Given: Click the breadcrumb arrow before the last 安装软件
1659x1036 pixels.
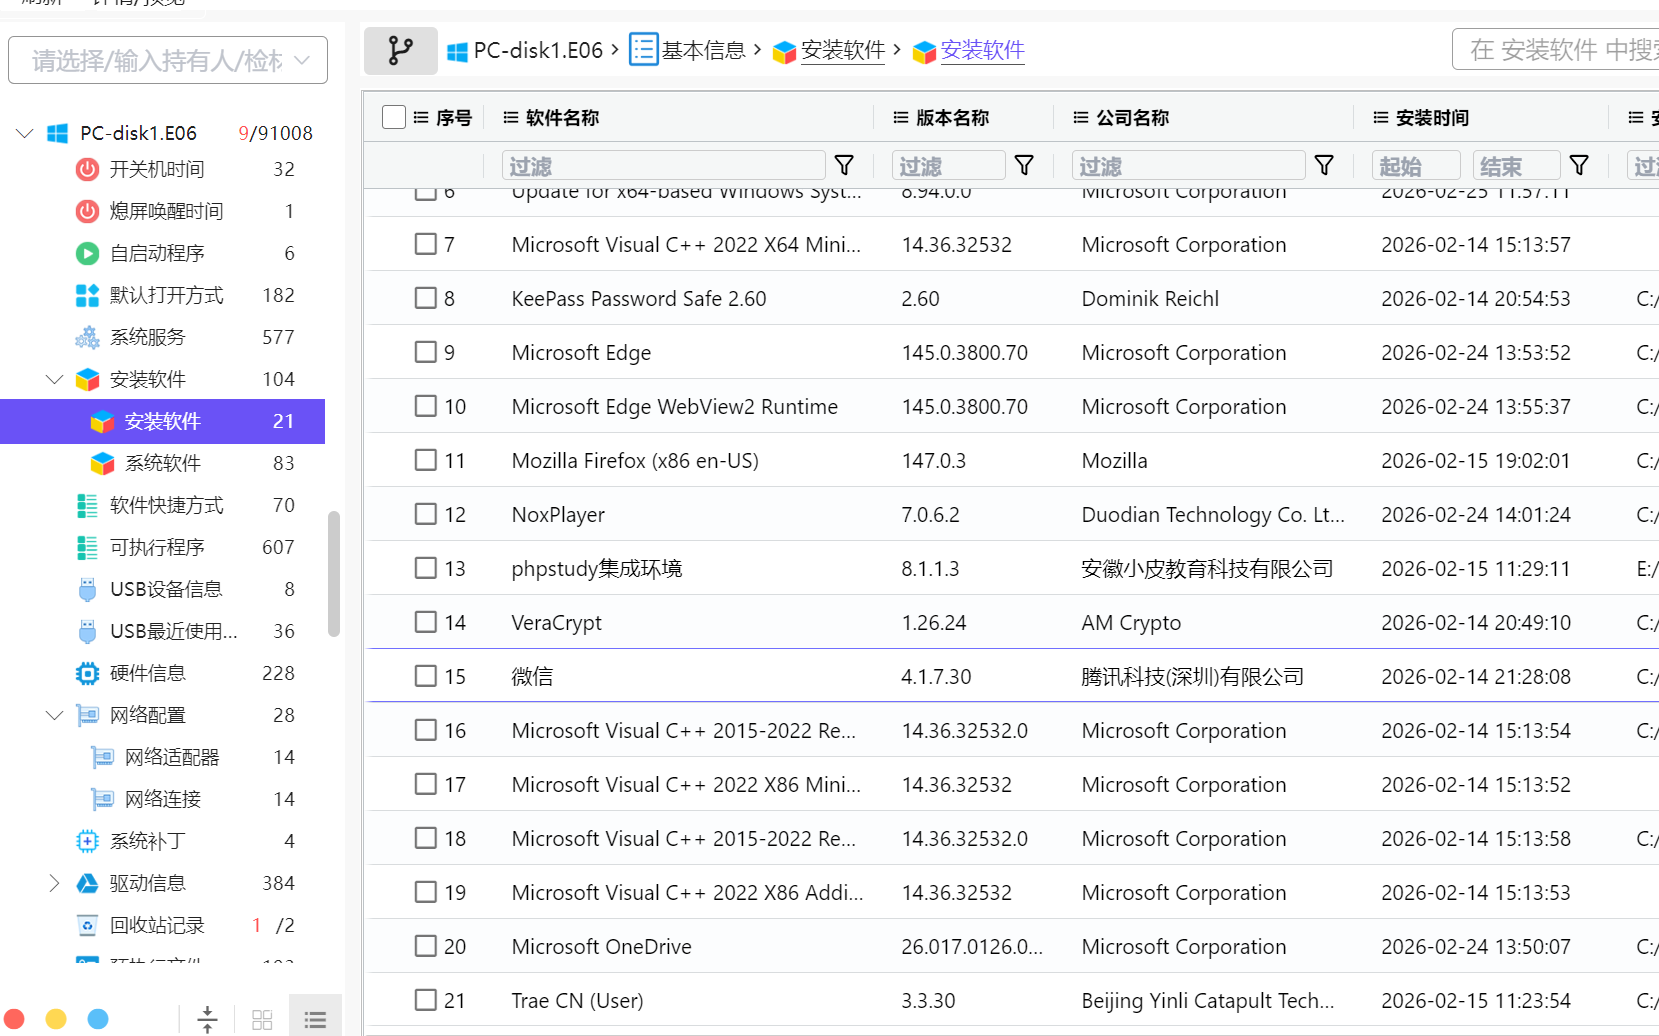Looking at the screenshot, I should click(x=897, y=49).
